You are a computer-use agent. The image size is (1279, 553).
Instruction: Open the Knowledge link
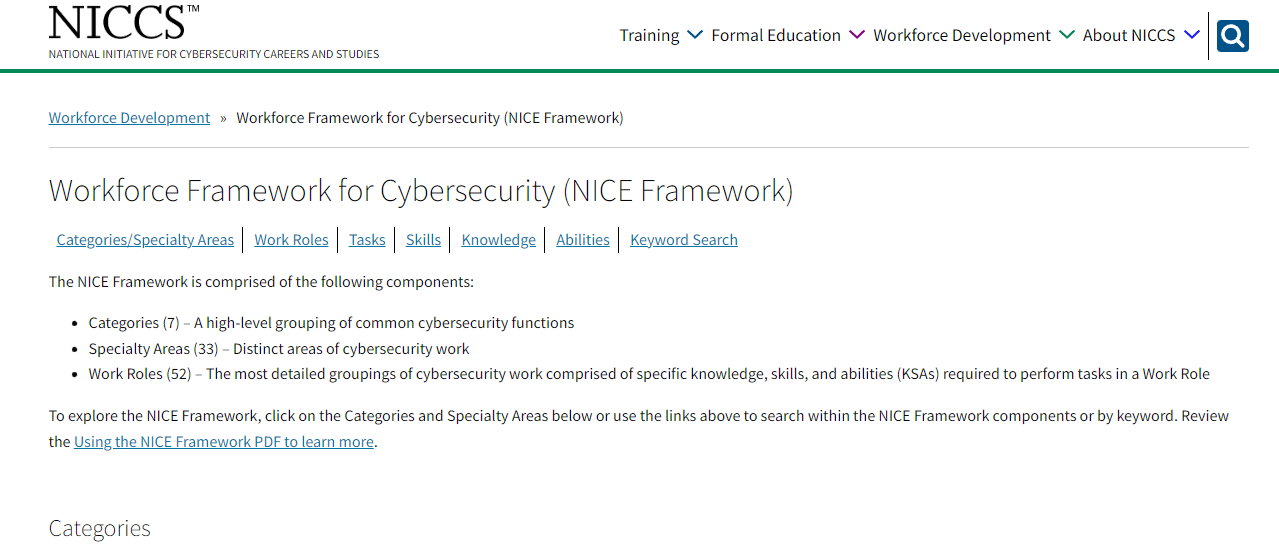pos(498,240)
